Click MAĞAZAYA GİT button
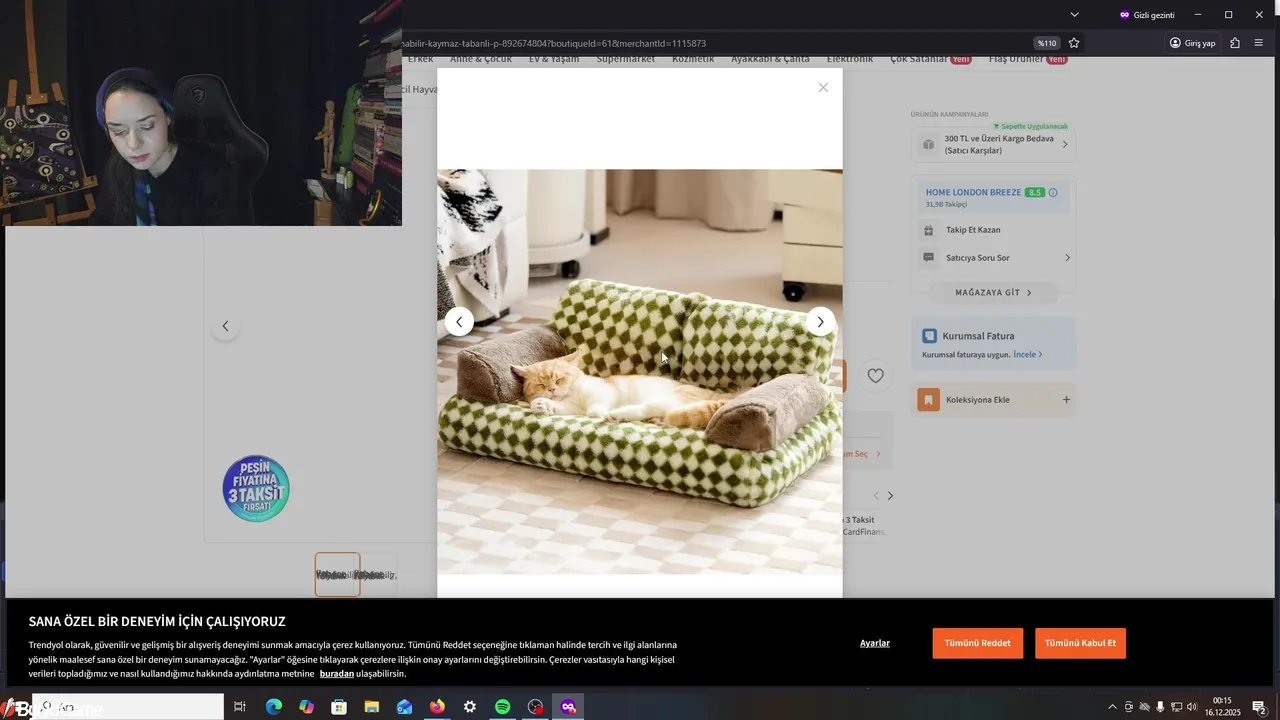 993,292
